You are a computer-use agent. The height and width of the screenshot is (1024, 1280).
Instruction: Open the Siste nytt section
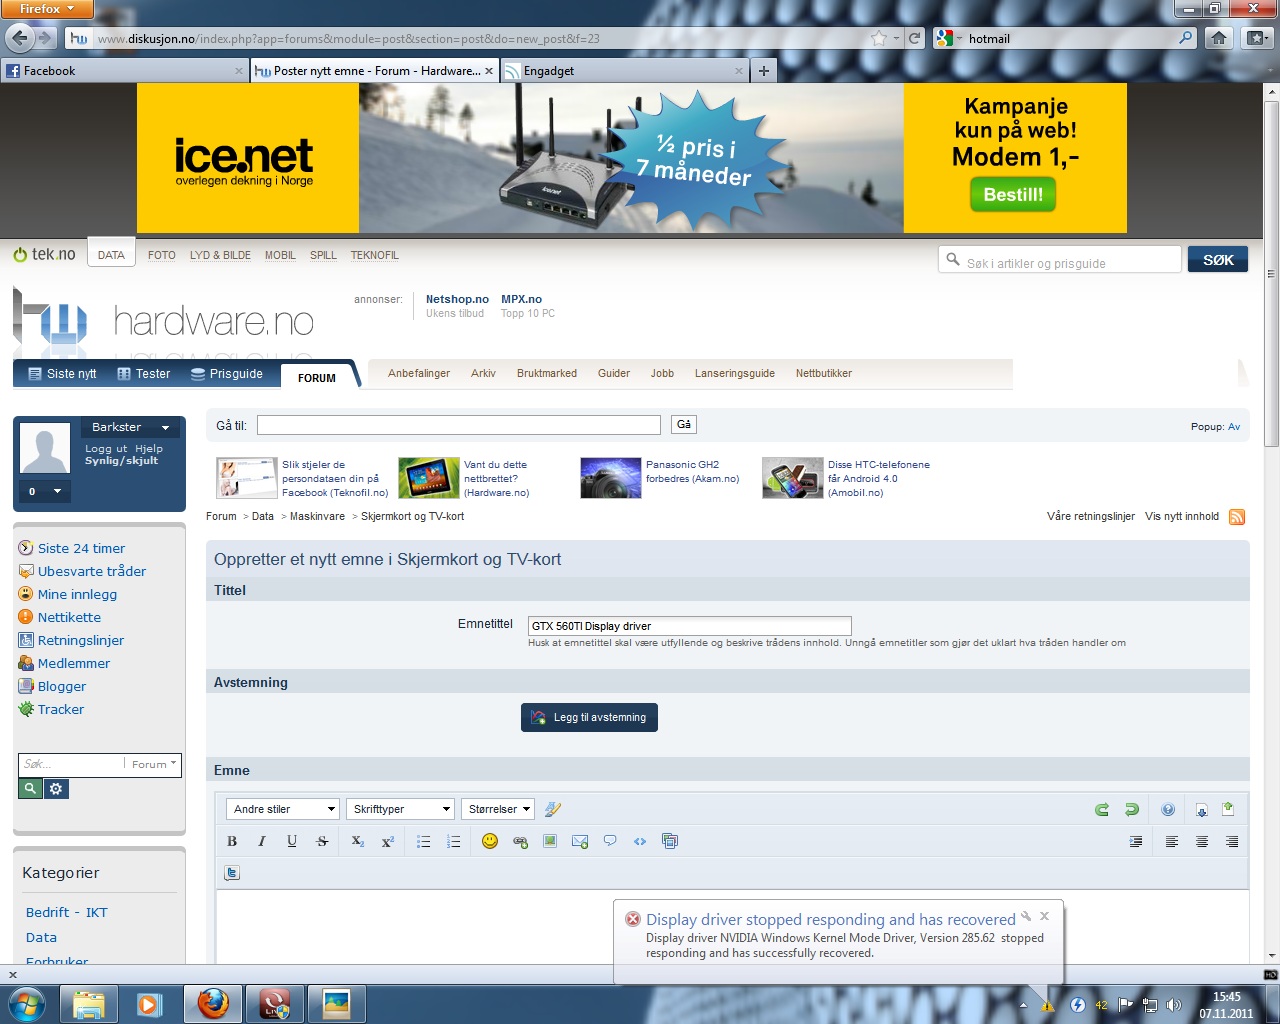click(62, 374)
